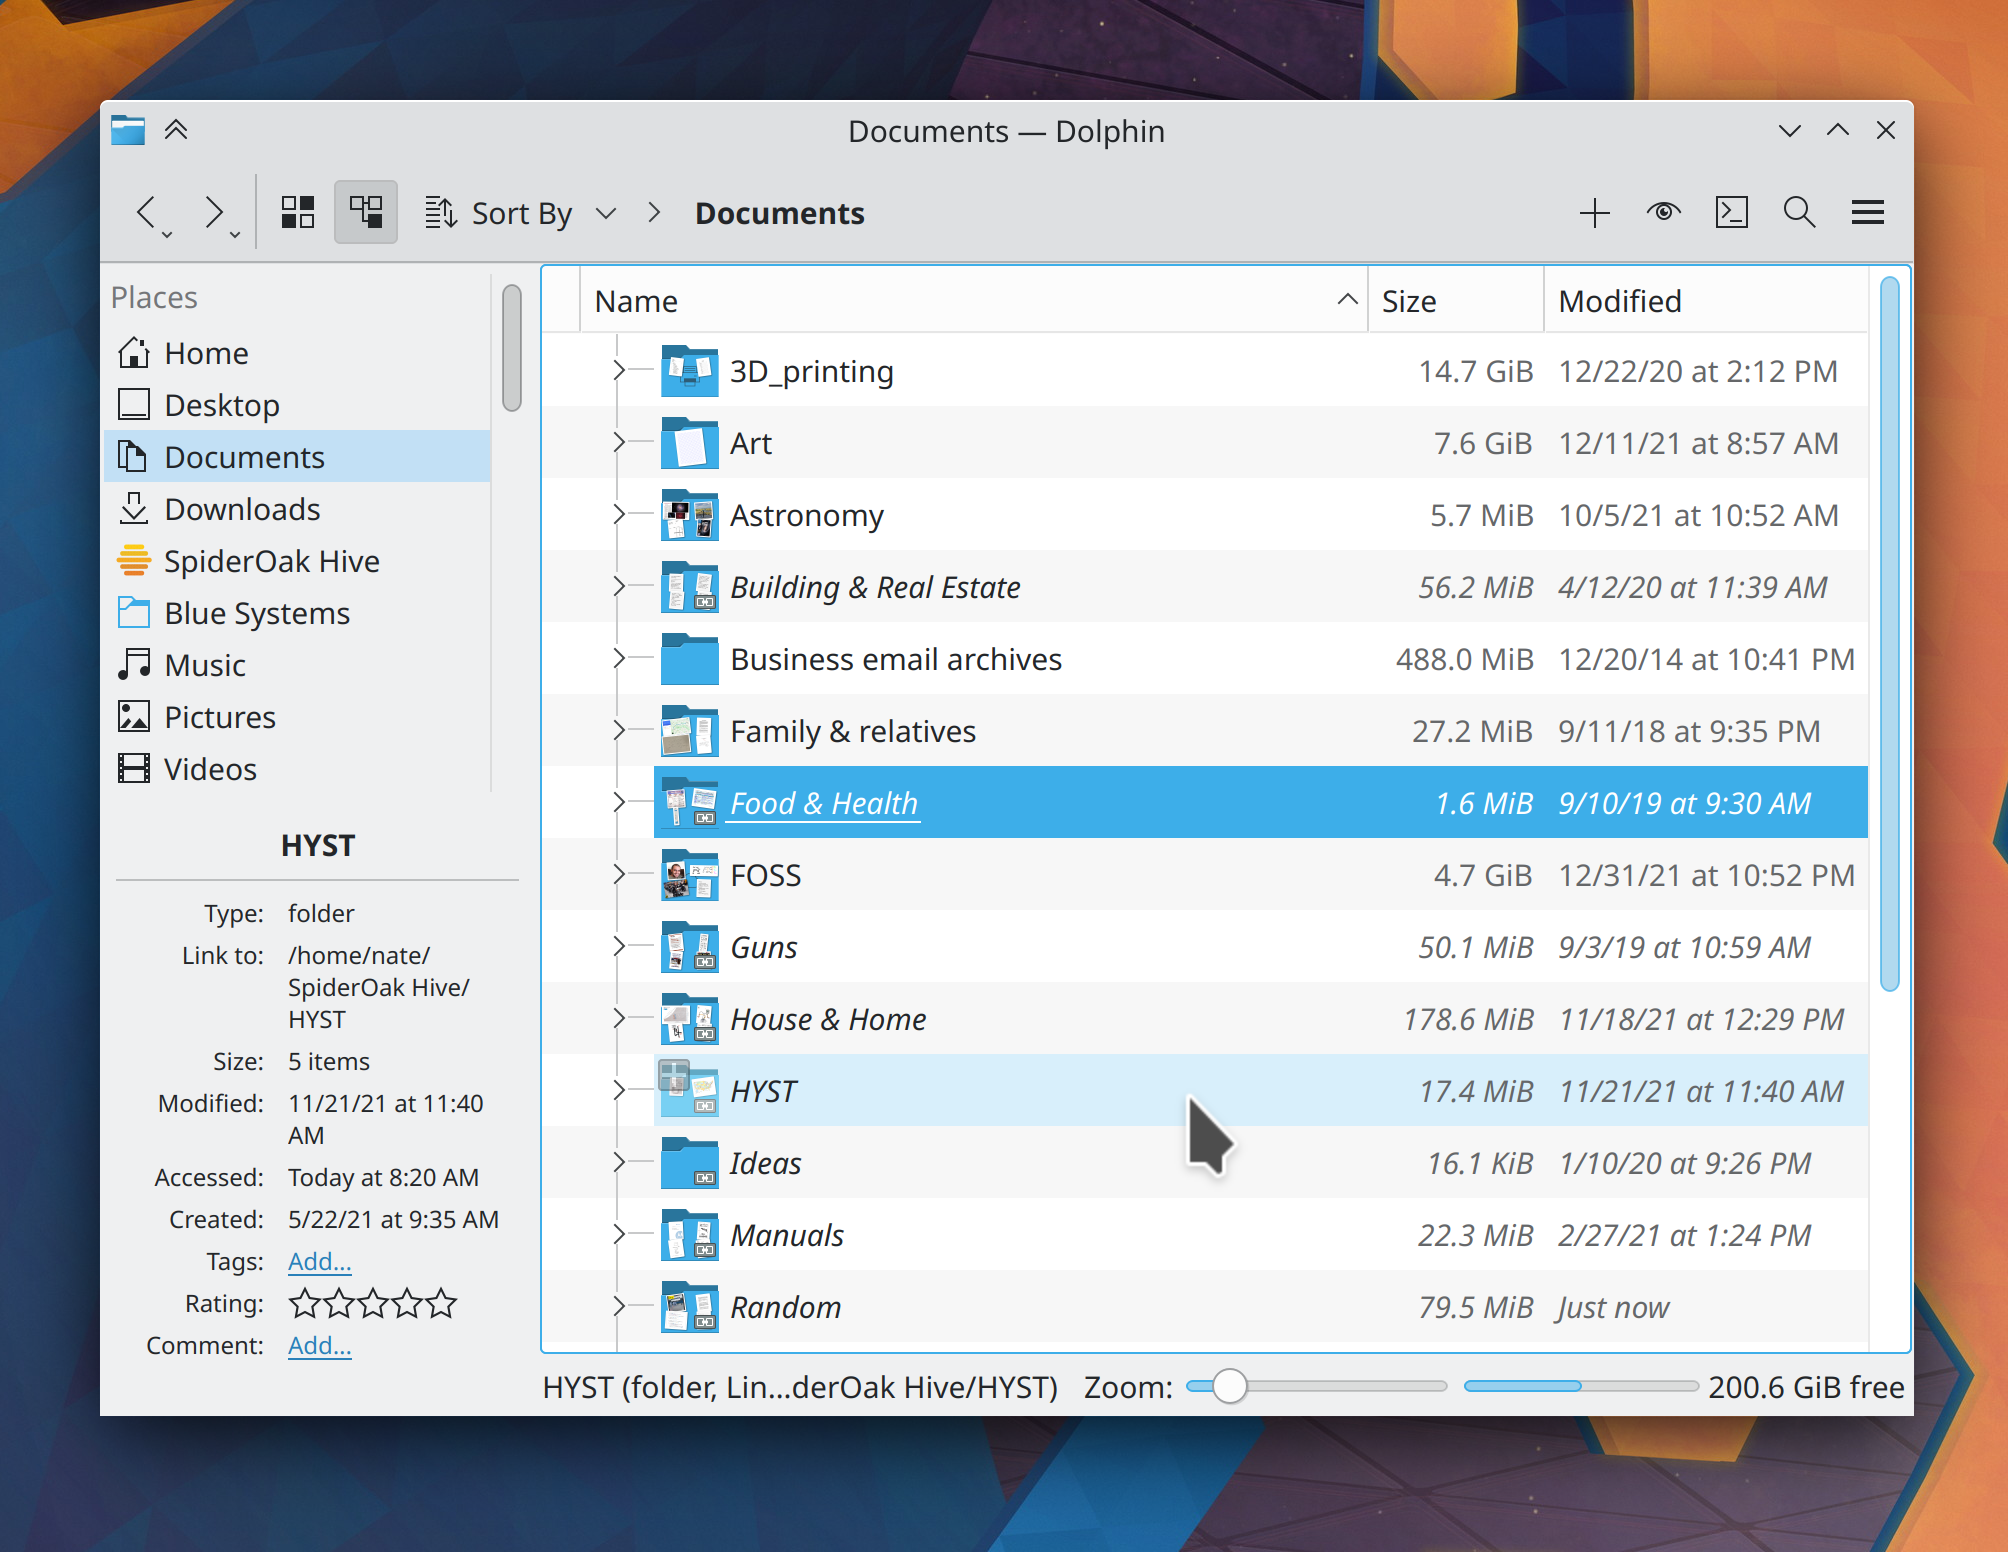The width and height of the screenshot is (2008, 1552).
Task: Click Add link next to Comment
Action: click(319, 1346)
